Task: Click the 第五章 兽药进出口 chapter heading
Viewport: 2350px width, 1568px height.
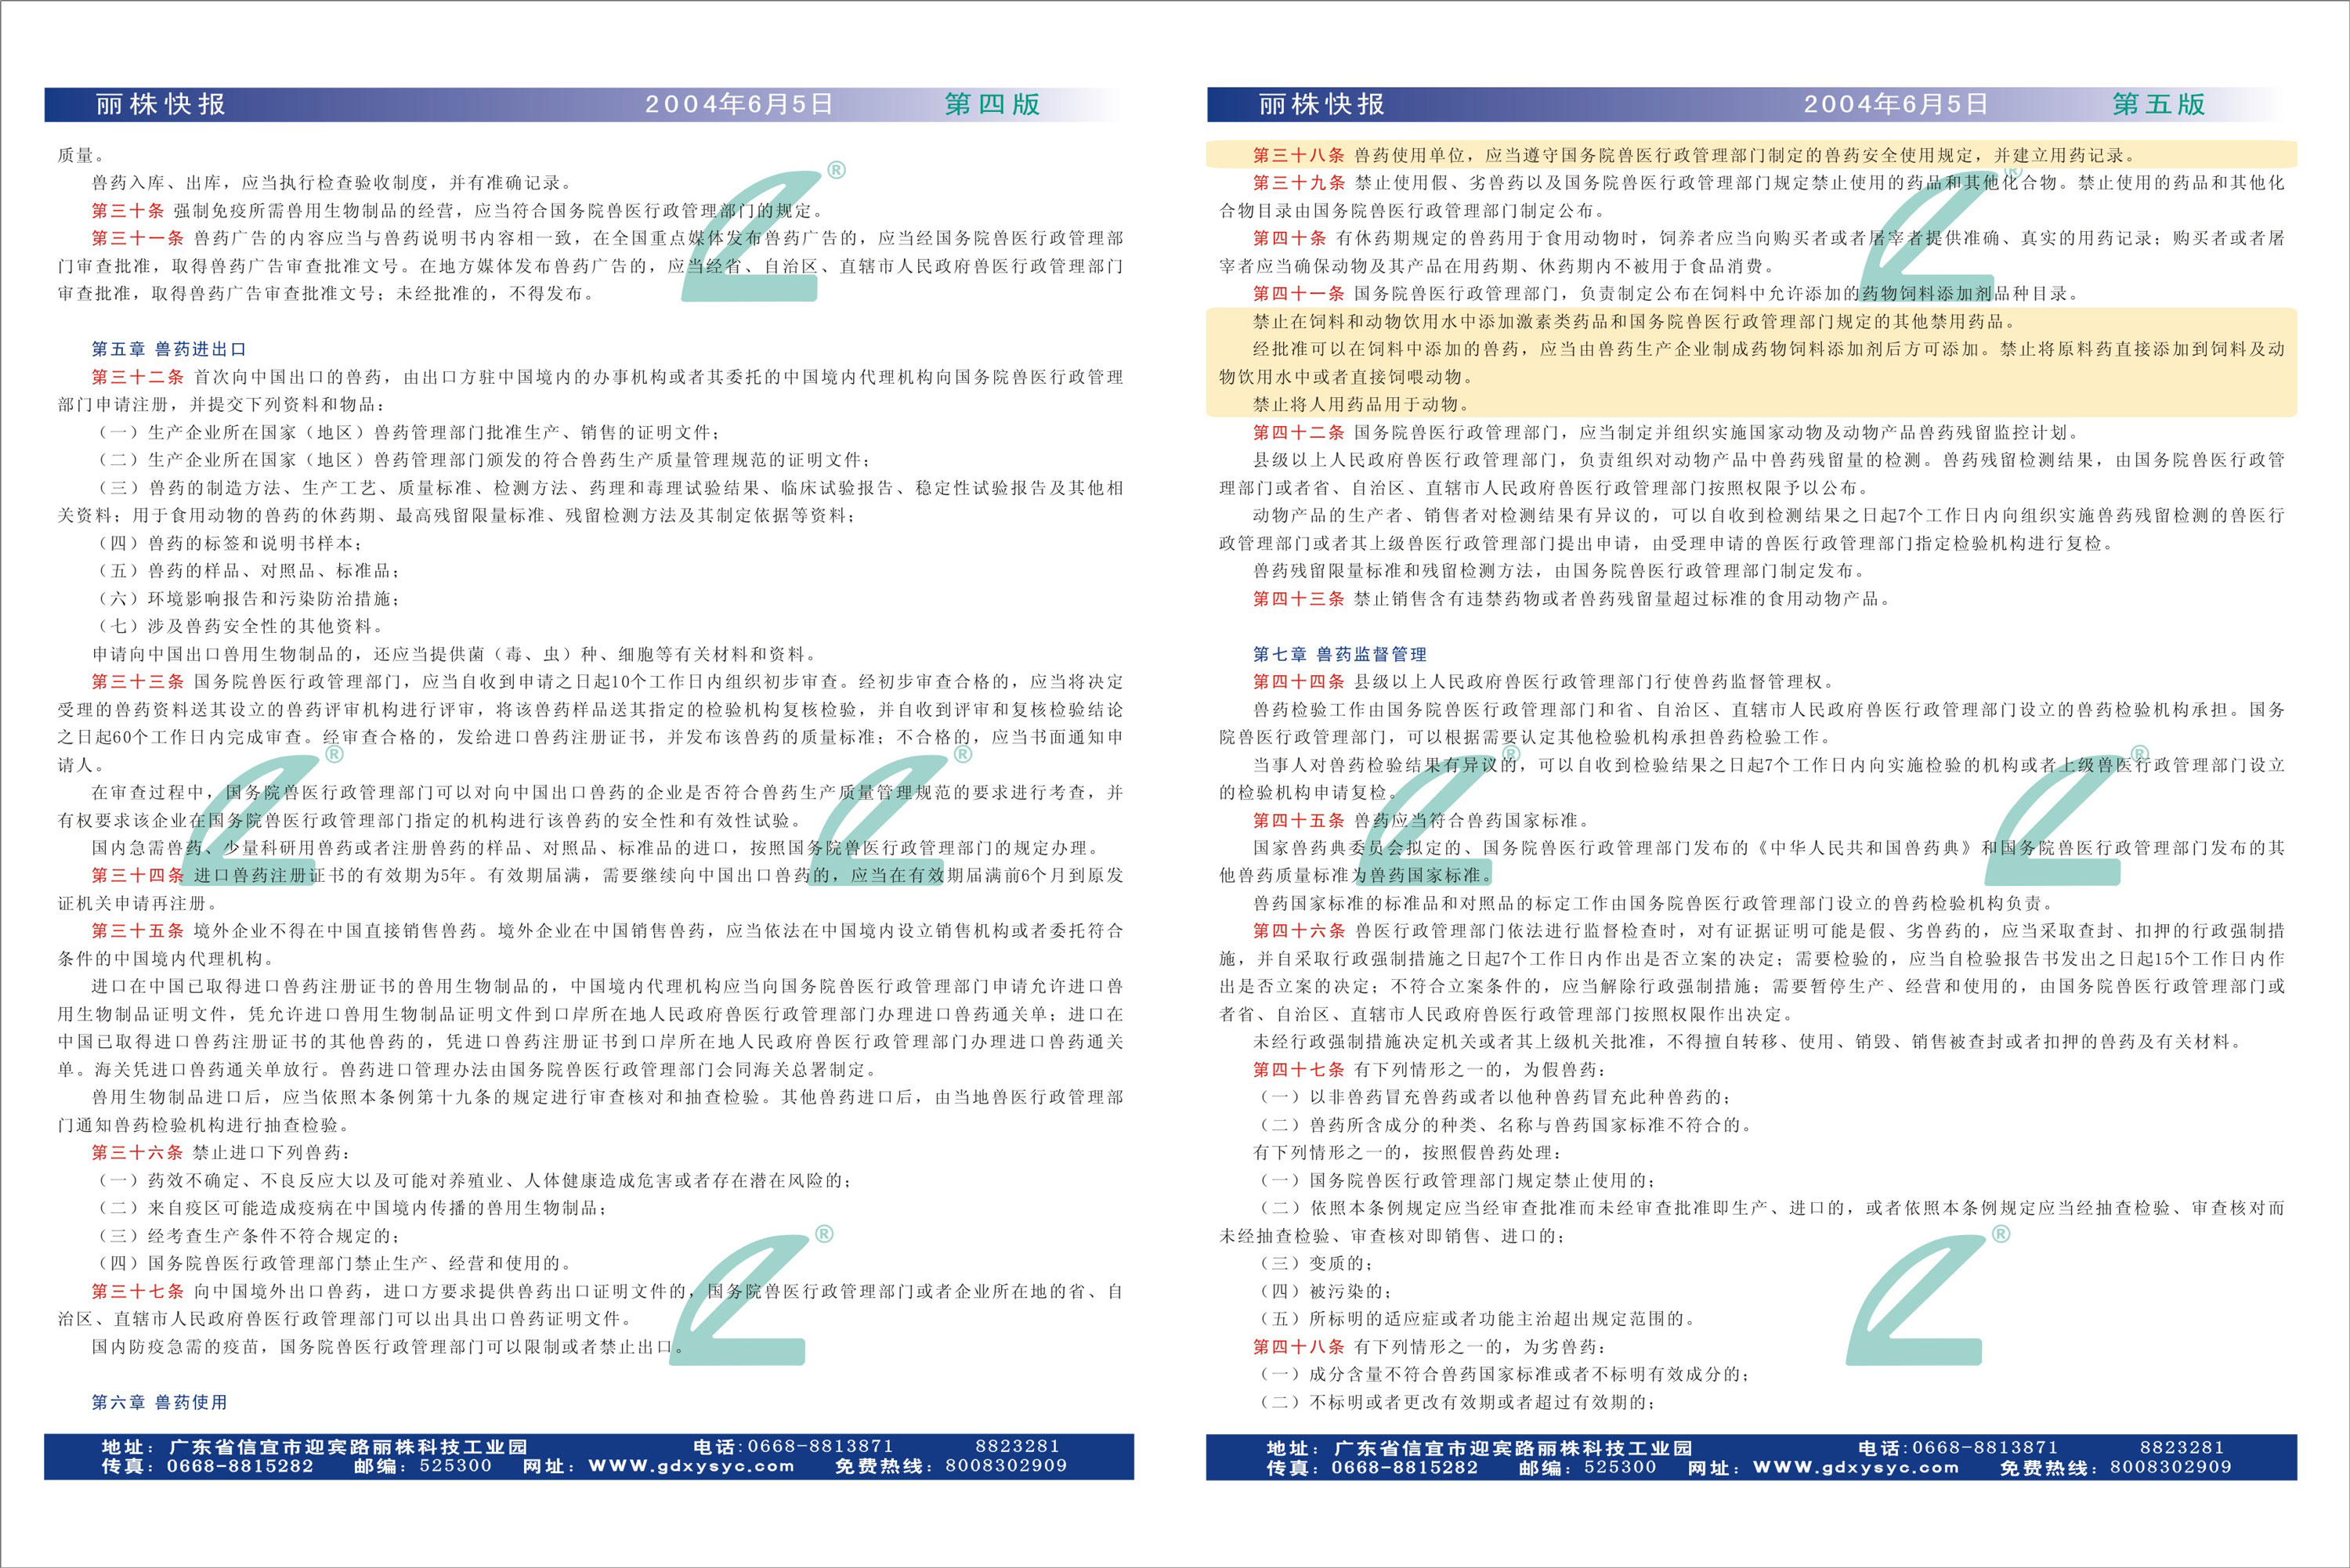Action: 168,349
